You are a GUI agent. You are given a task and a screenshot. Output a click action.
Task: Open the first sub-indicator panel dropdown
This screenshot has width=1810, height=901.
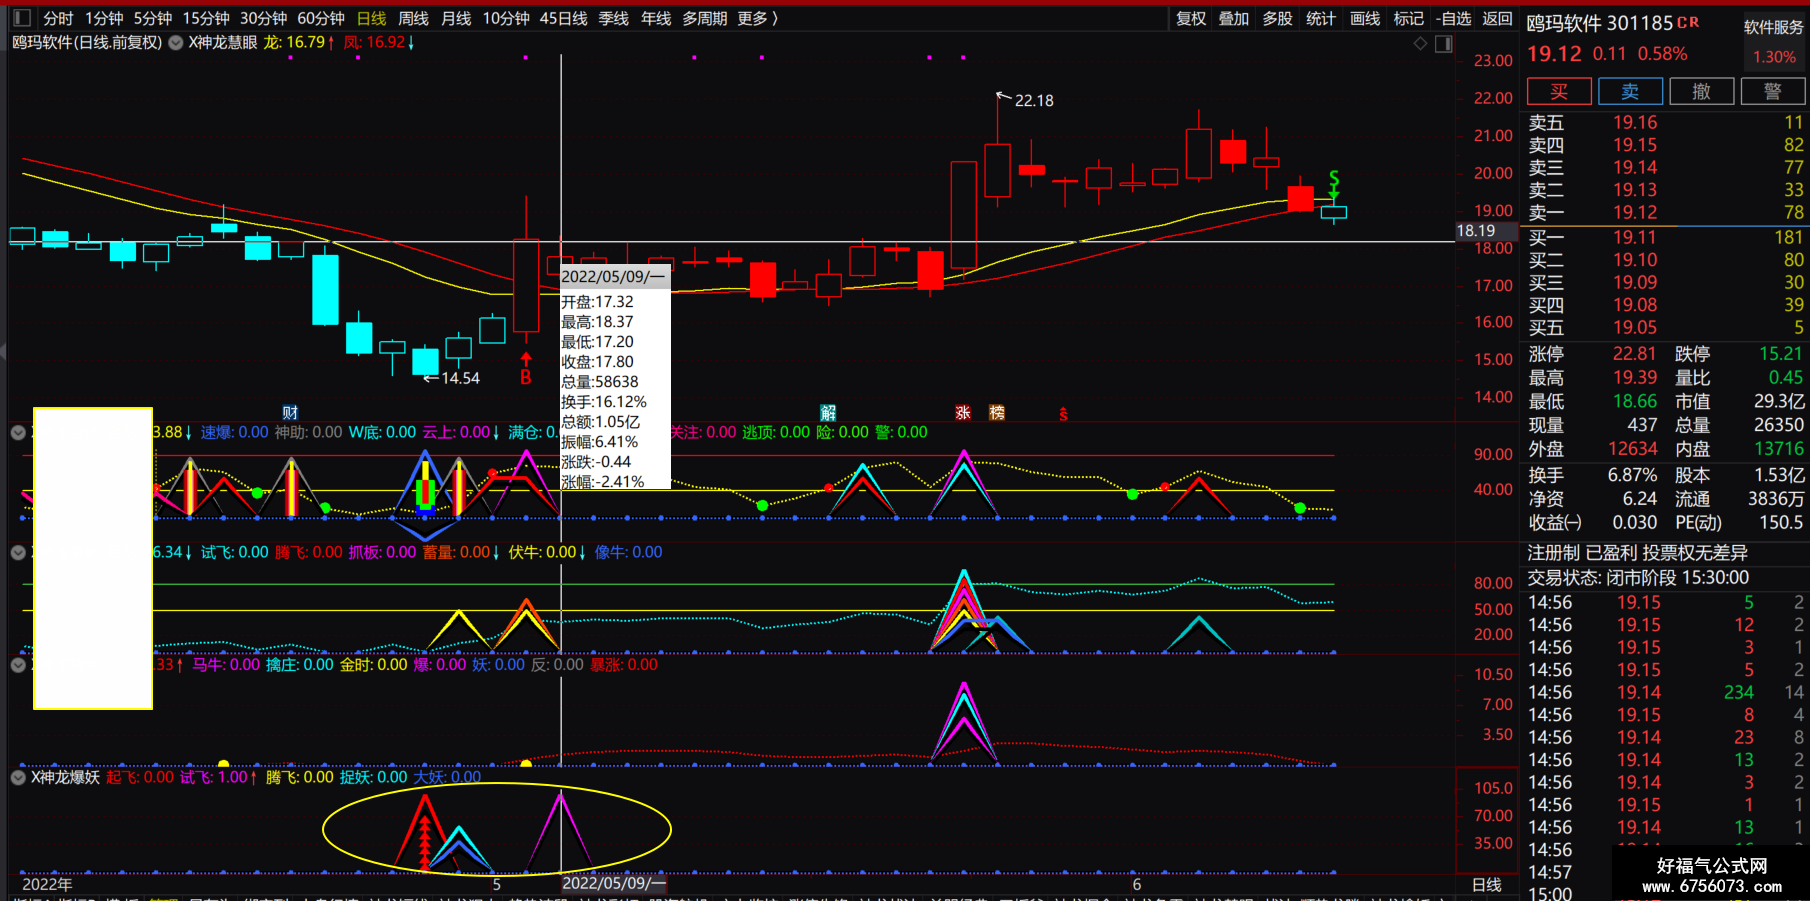click(x=18, y=433)
